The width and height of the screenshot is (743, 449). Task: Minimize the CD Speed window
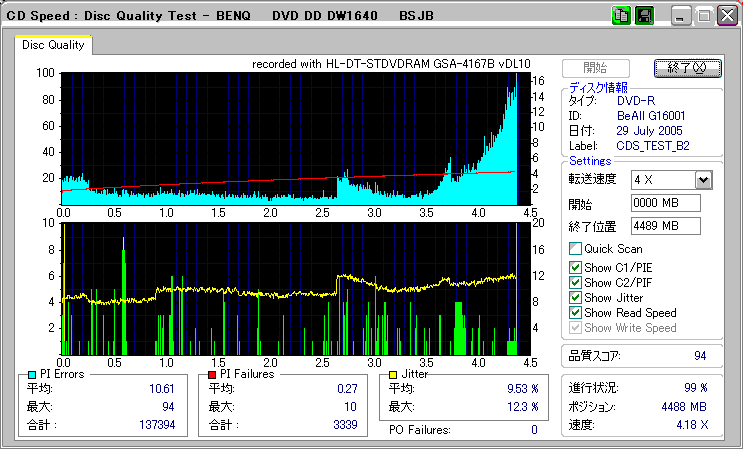(681, 17)
